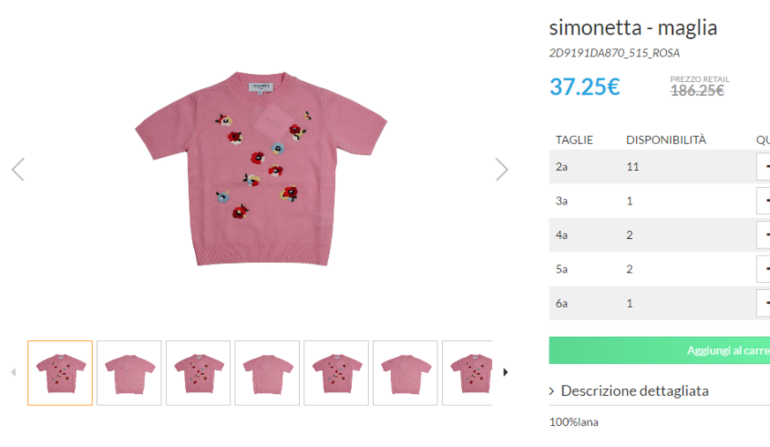Image resolution: width=770 pixels, height=447 pixels.
Task: Select the first highlighted sweater thumbnail
Action: pyautogui.click(x=60, y=373)
